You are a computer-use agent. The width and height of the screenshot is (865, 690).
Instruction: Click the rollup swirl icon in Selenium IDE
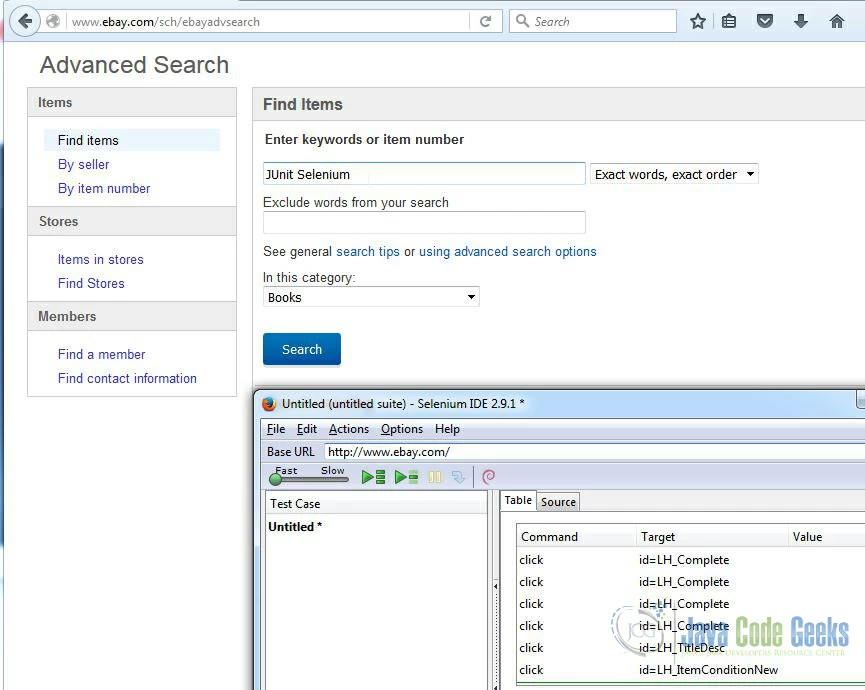pos(489,477)
